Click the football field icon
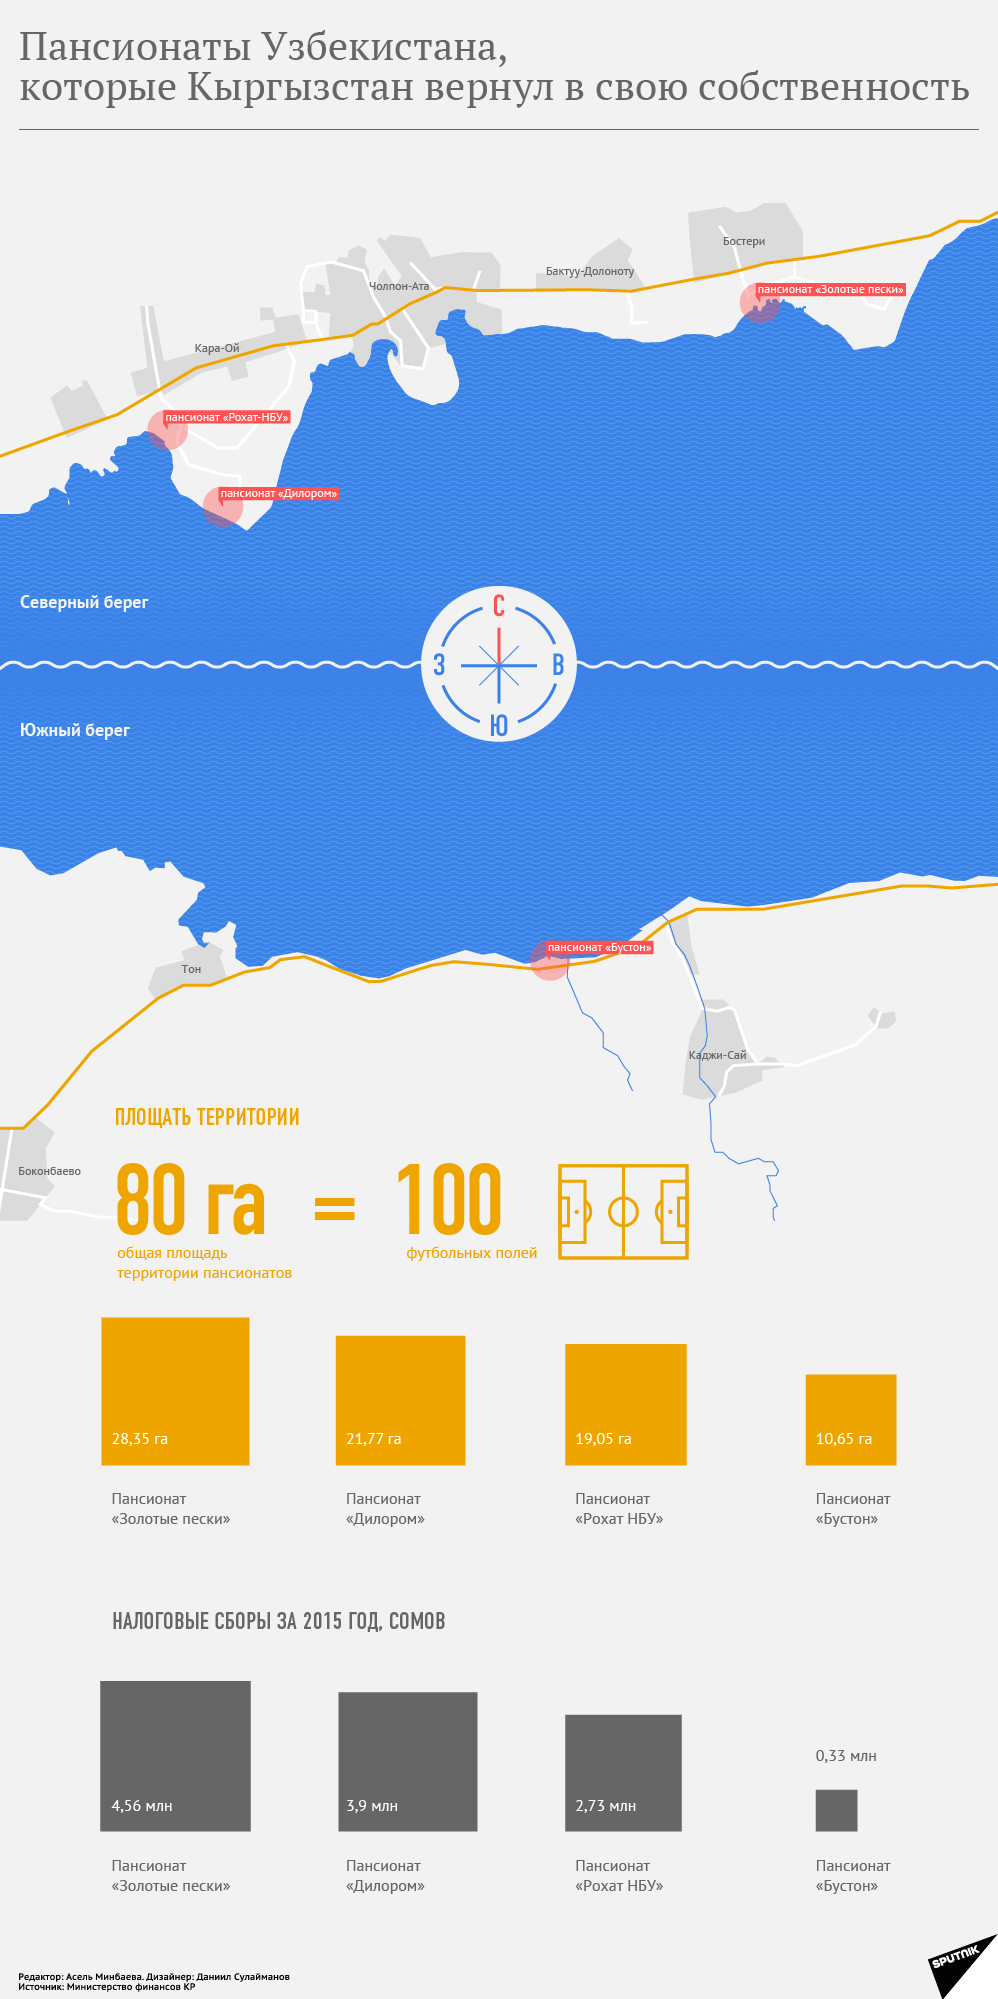The width and height of the screenshot is (998, 1999). [623, 1211]
